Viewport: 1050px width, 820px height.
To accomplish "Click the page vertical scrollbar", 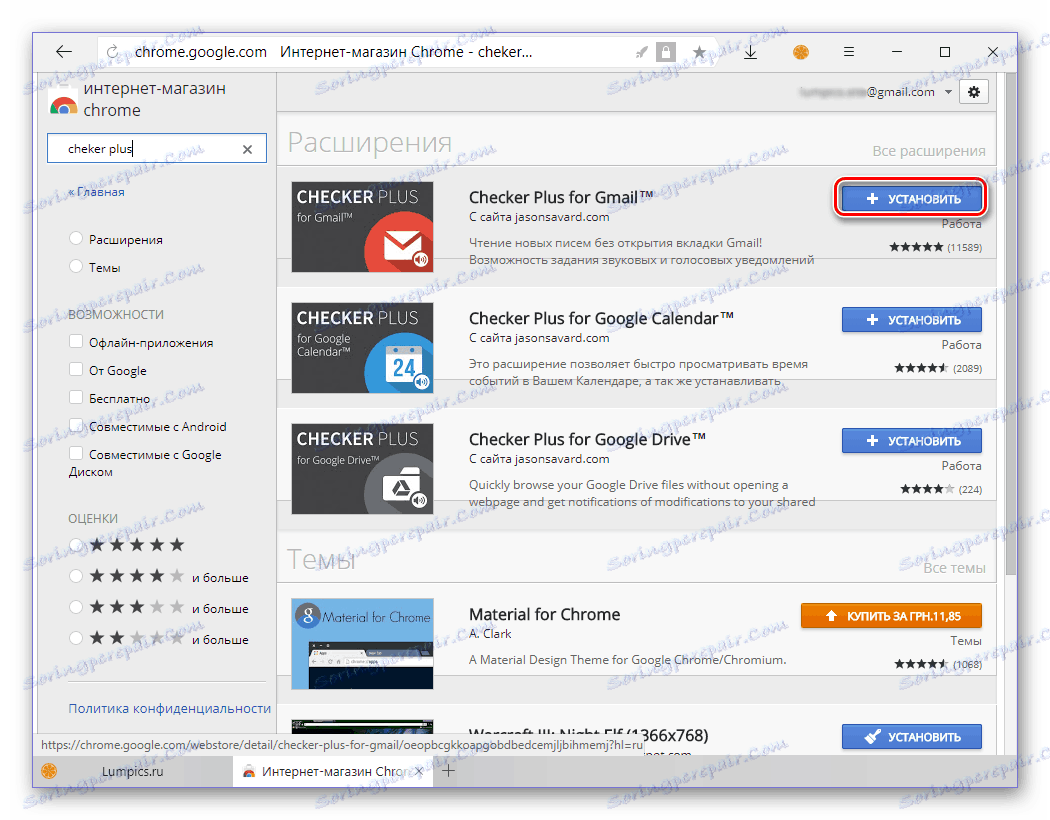I will [x=1011, y=325].
